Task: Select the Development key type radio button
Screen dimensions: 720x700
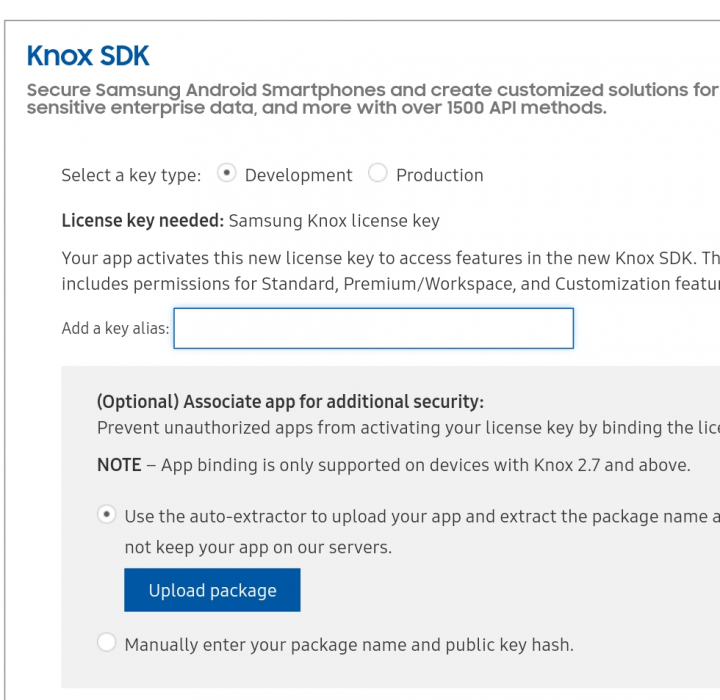Action: 226,173
